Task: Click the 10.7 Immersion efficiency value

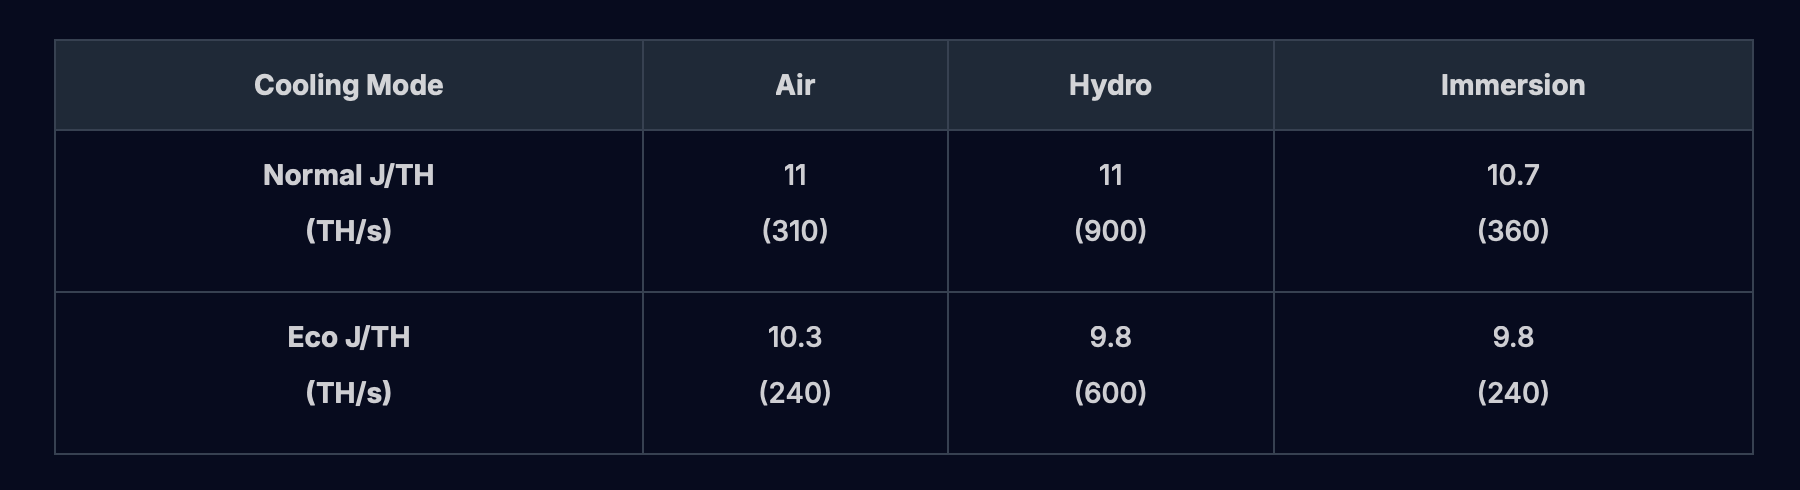Action: [x=1512, y=175]
